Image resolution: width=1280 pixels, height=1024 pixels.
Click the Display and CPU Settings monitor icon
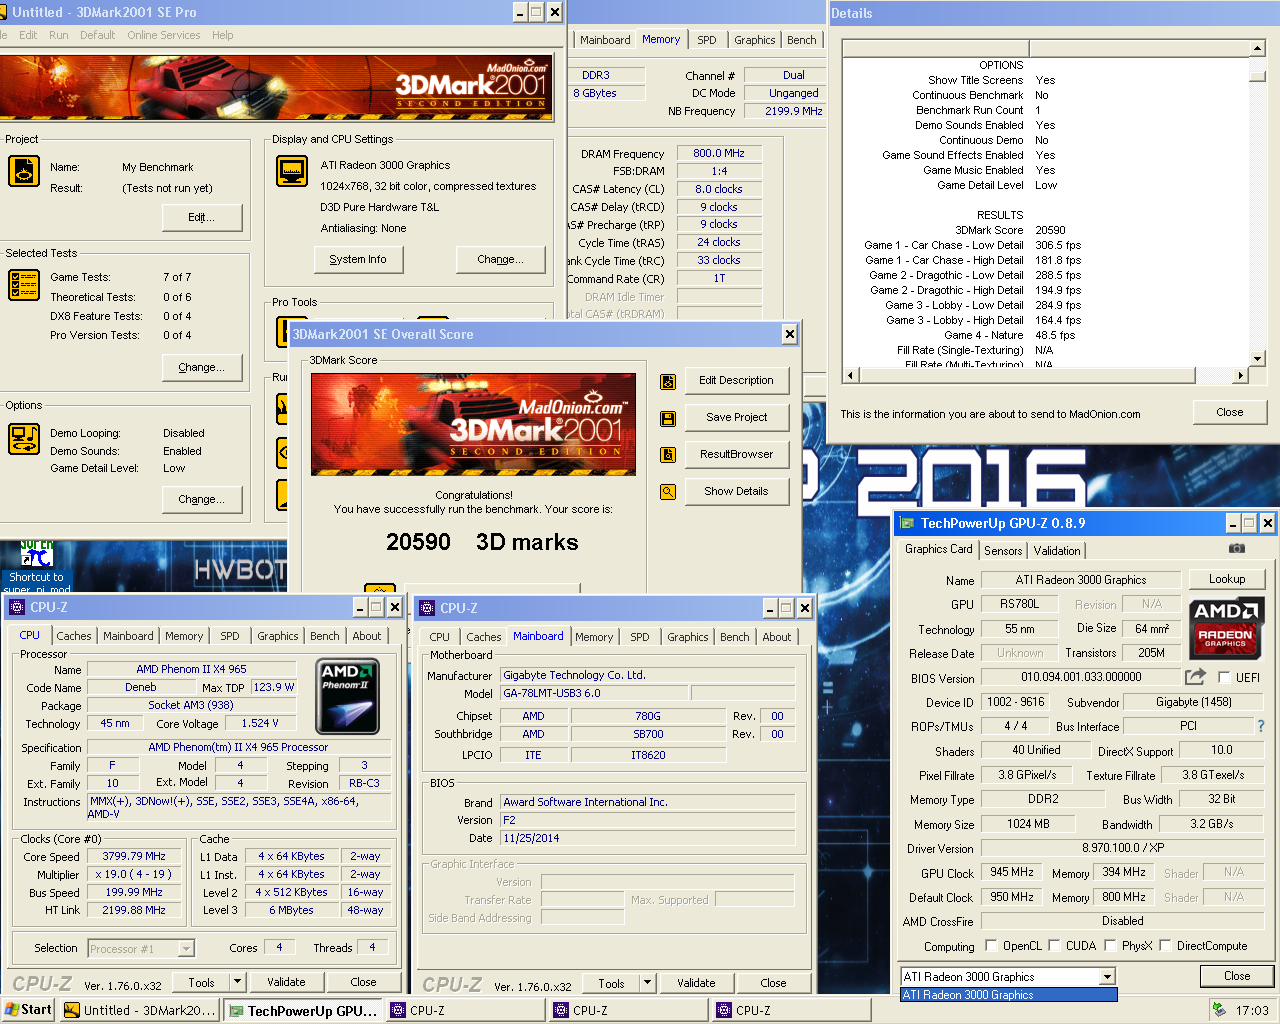click(292, 171)
